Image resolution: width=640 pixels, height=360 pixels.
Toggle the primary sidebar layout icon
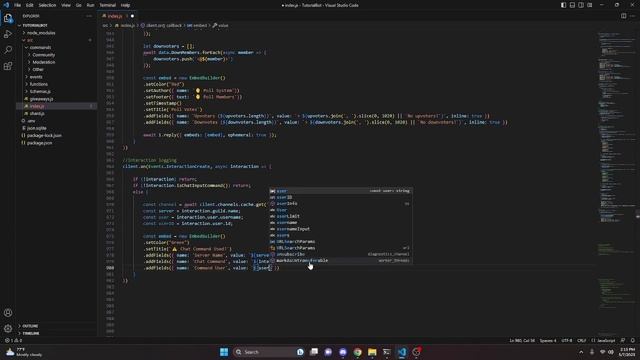[x=563, y=5]
